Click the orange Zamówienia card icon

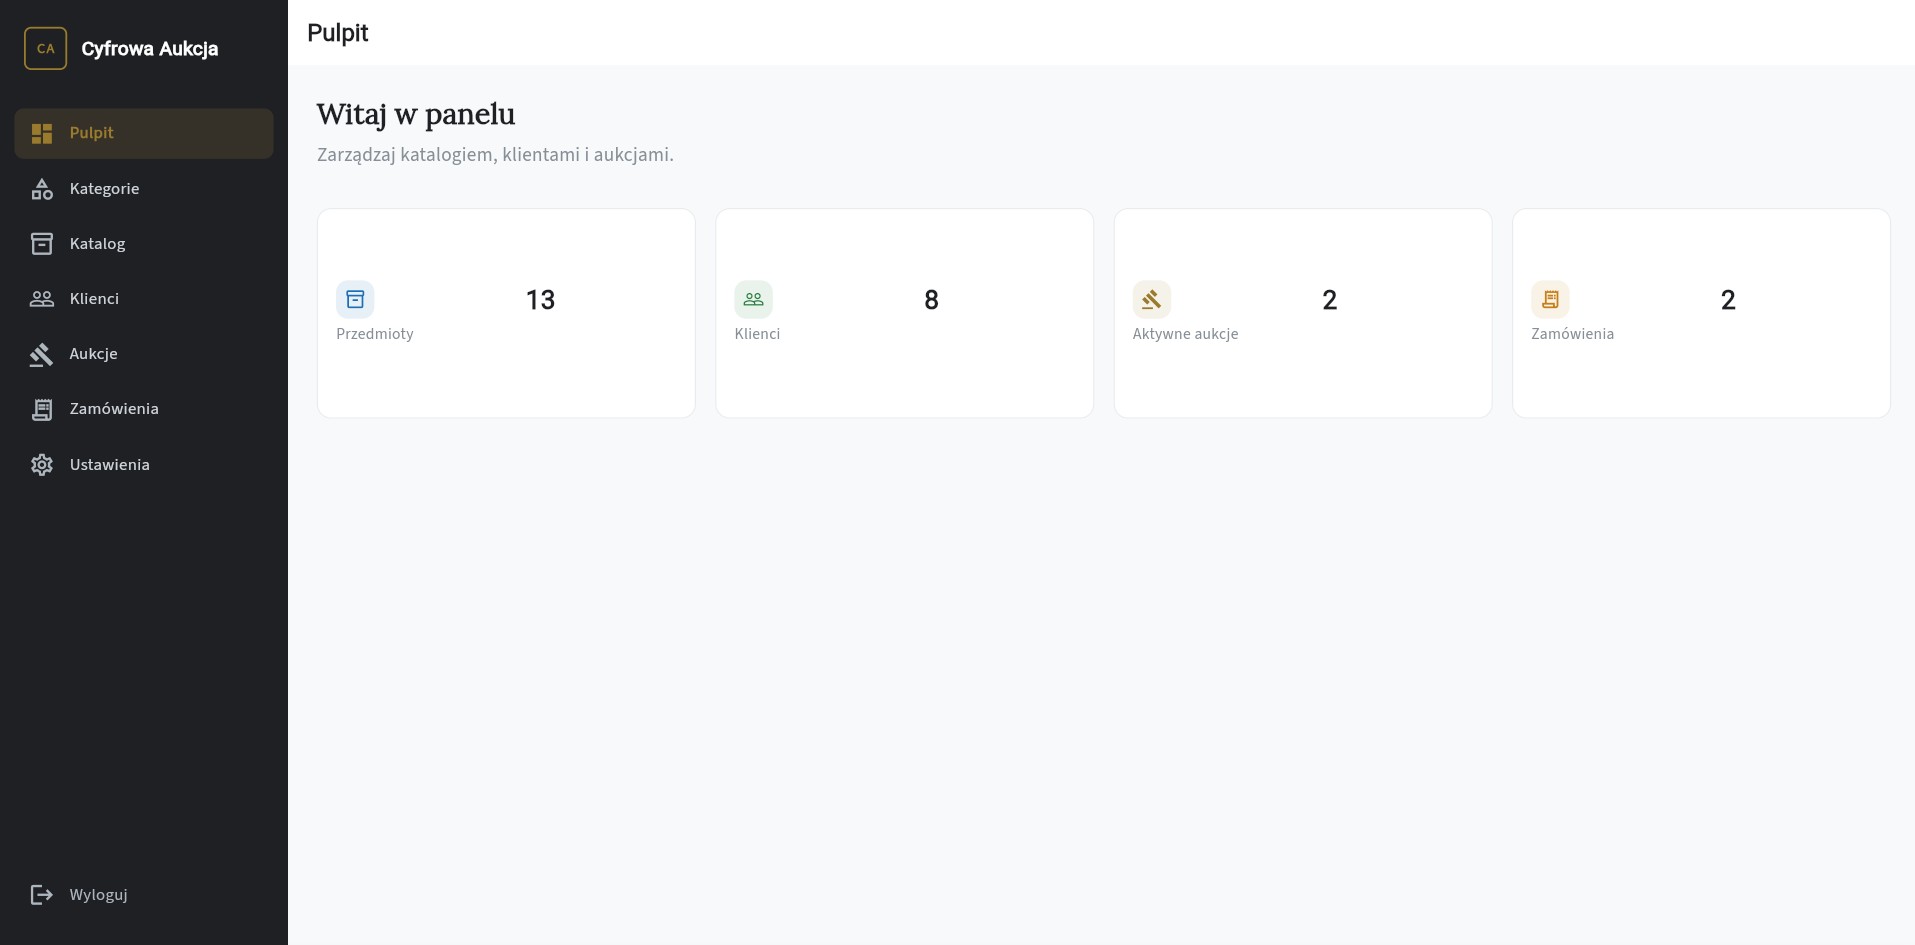(x=1550, y=299)
